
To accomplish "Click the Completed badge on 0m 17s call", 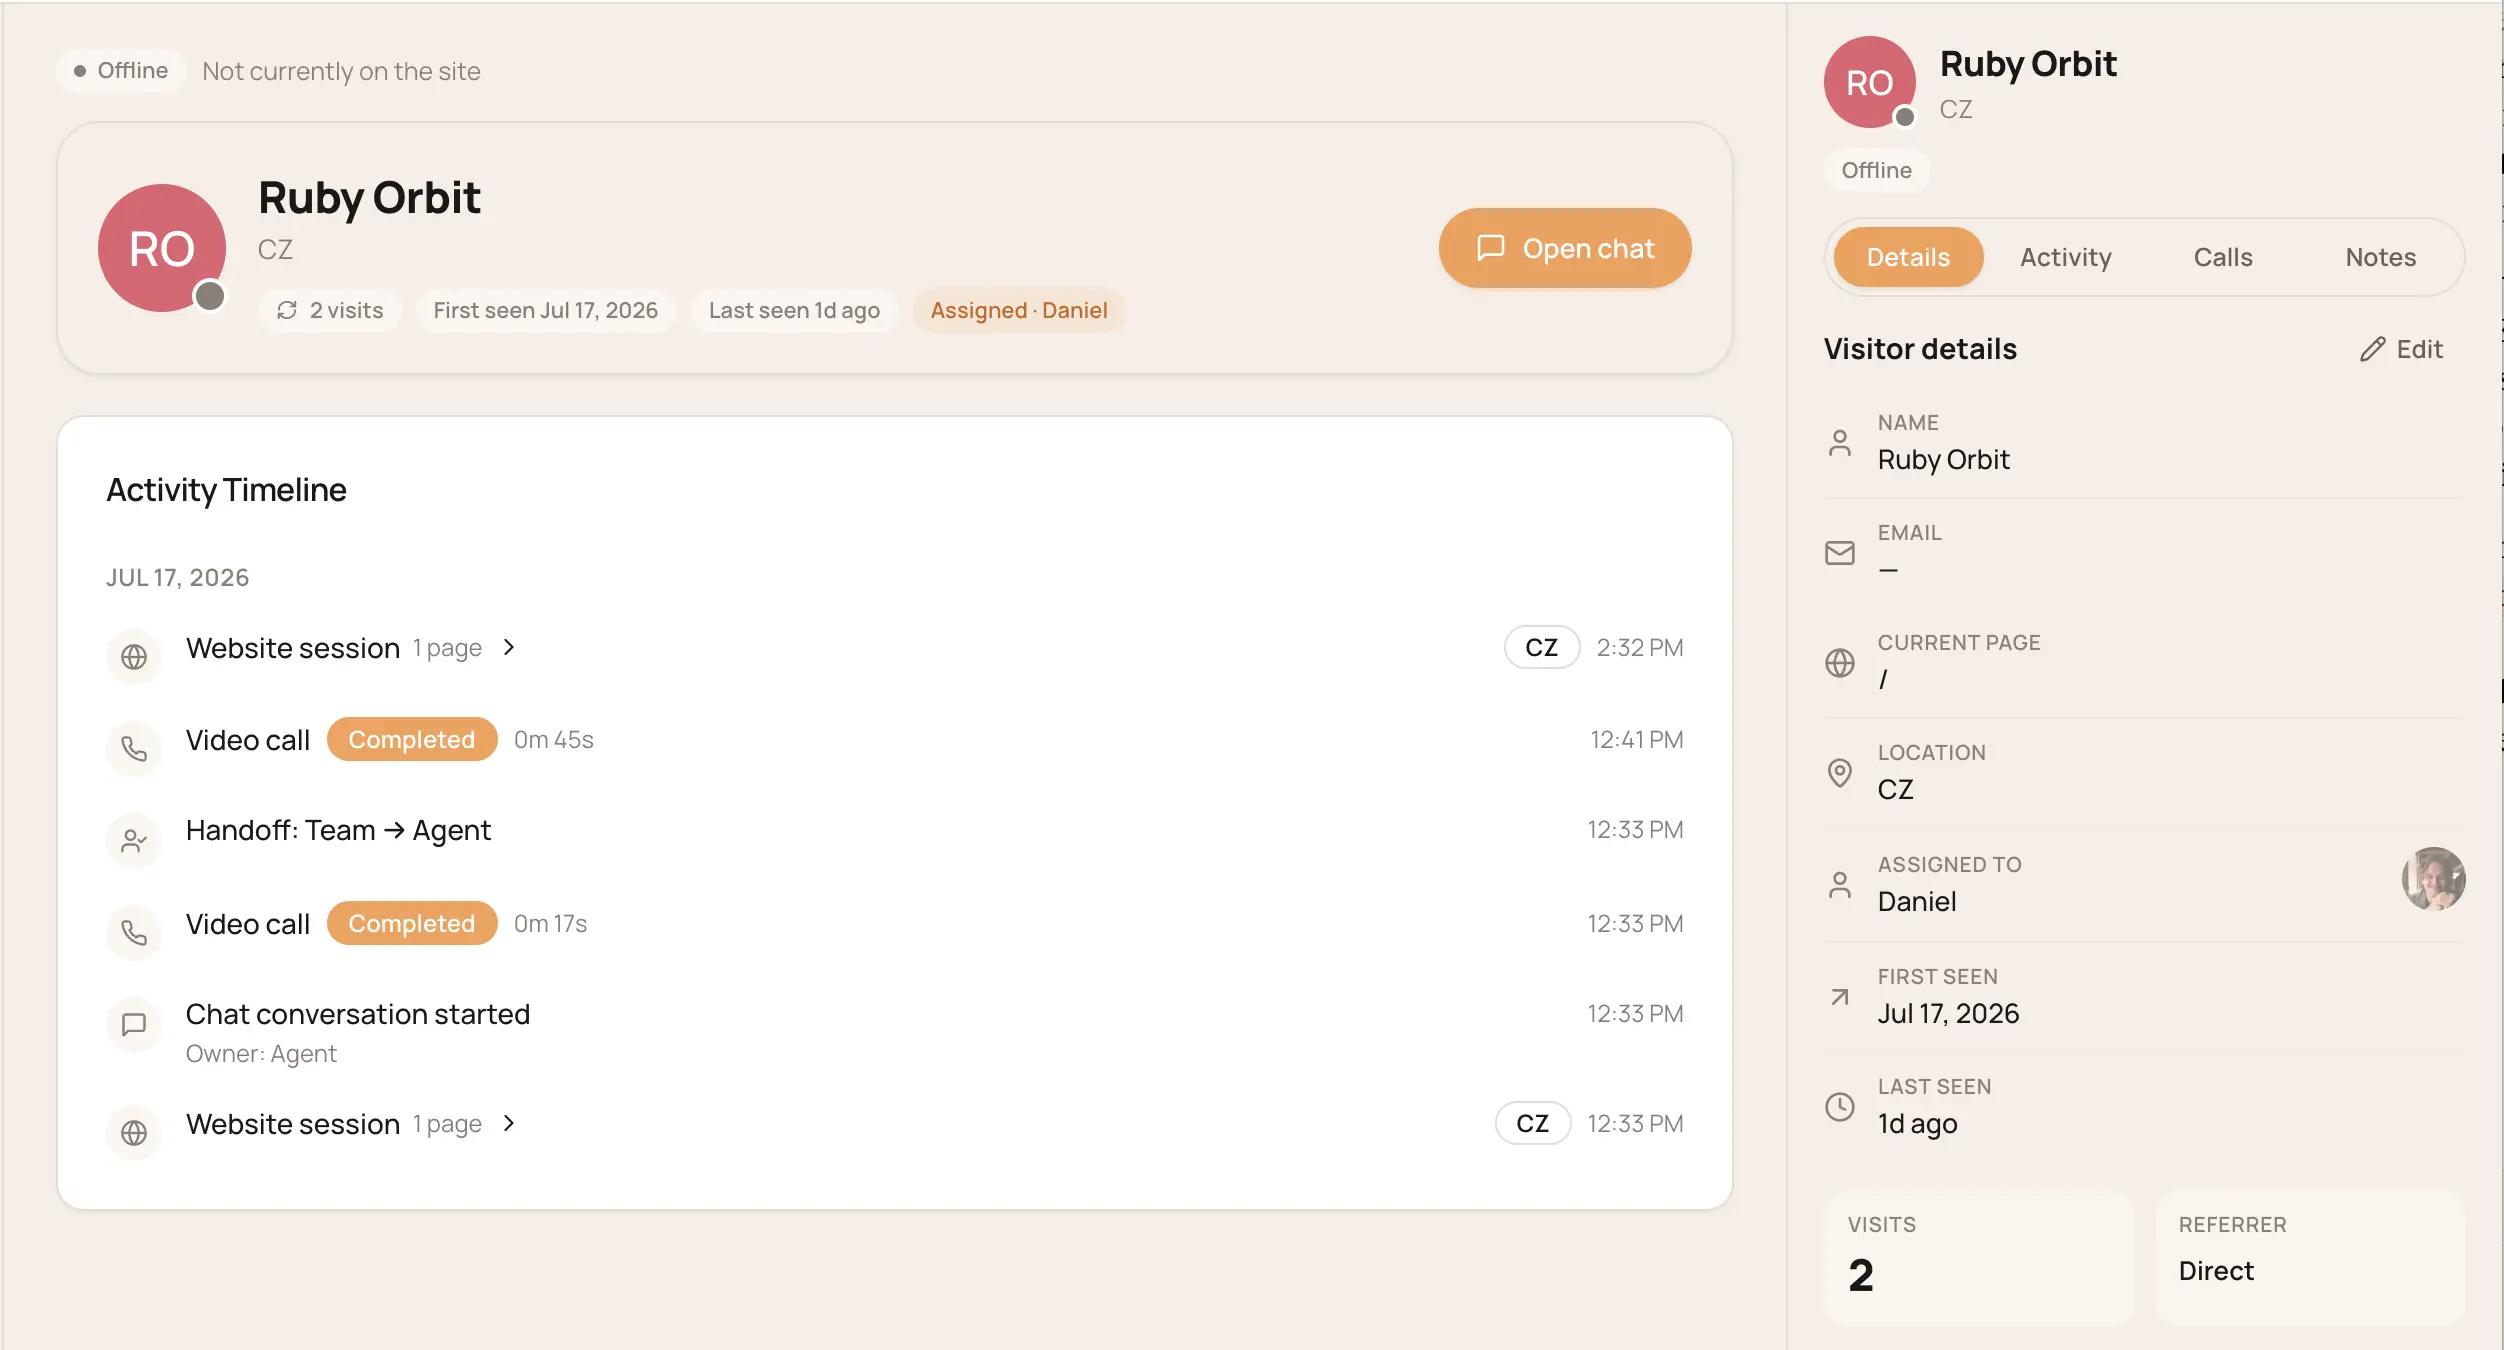I will tap(411, 923).
